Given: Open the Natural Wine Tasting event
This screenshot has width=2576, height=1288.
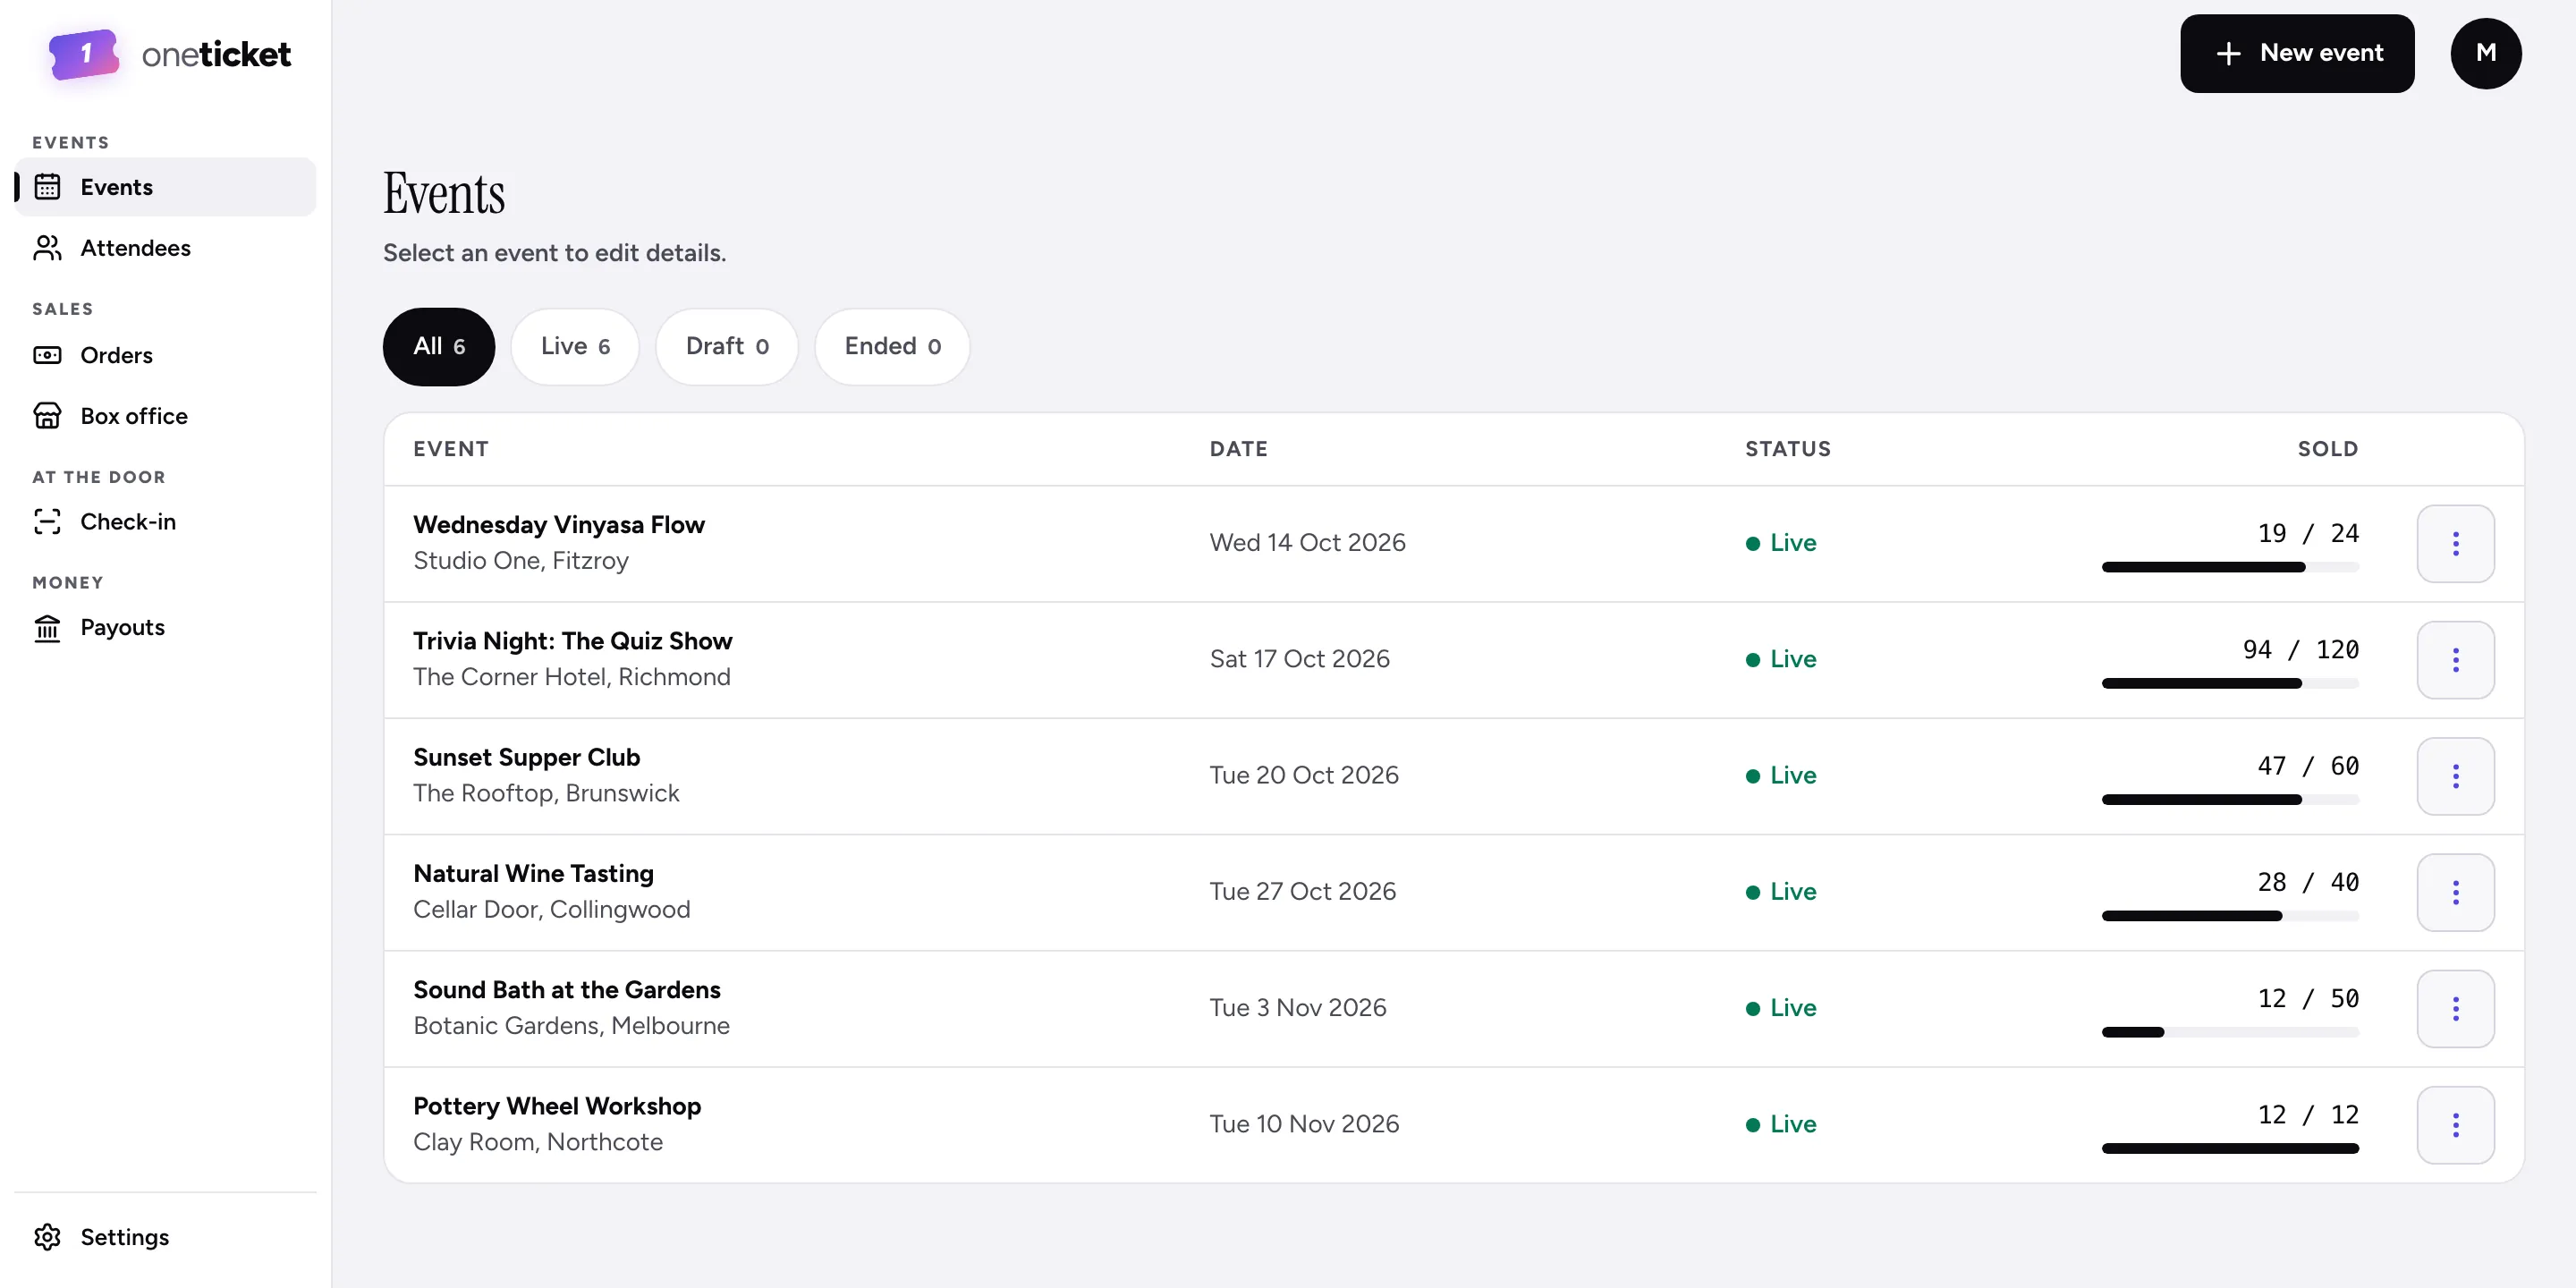Looking at the screenshot, I should tap(534, 874).
